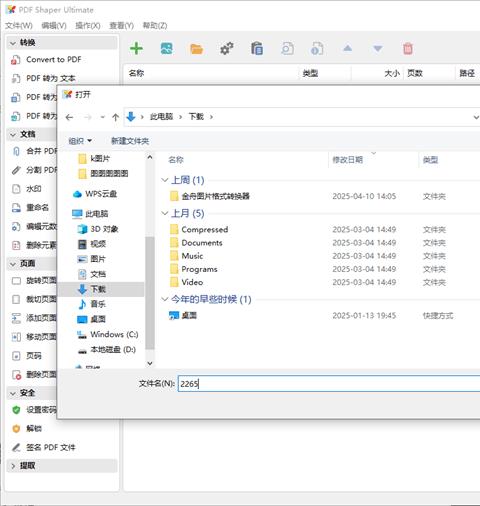Collapse the 上月 (5) file group
The height and width of the screenshot is (506, 480).
[164, 213]
